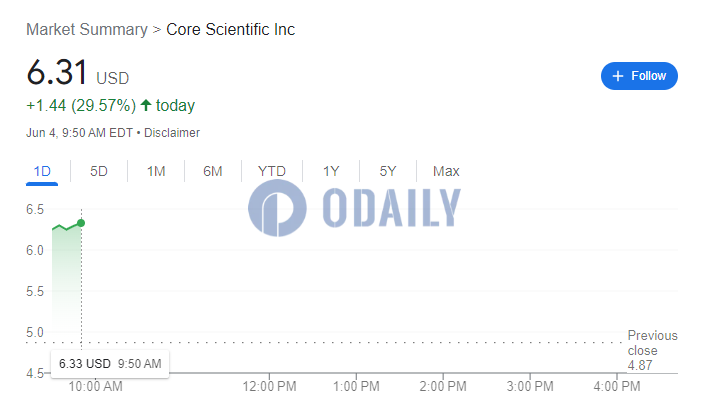Click the green price marker dot
Image resolution: width=709 pixels, height=417 pixels.
click(x=81, y=223)
